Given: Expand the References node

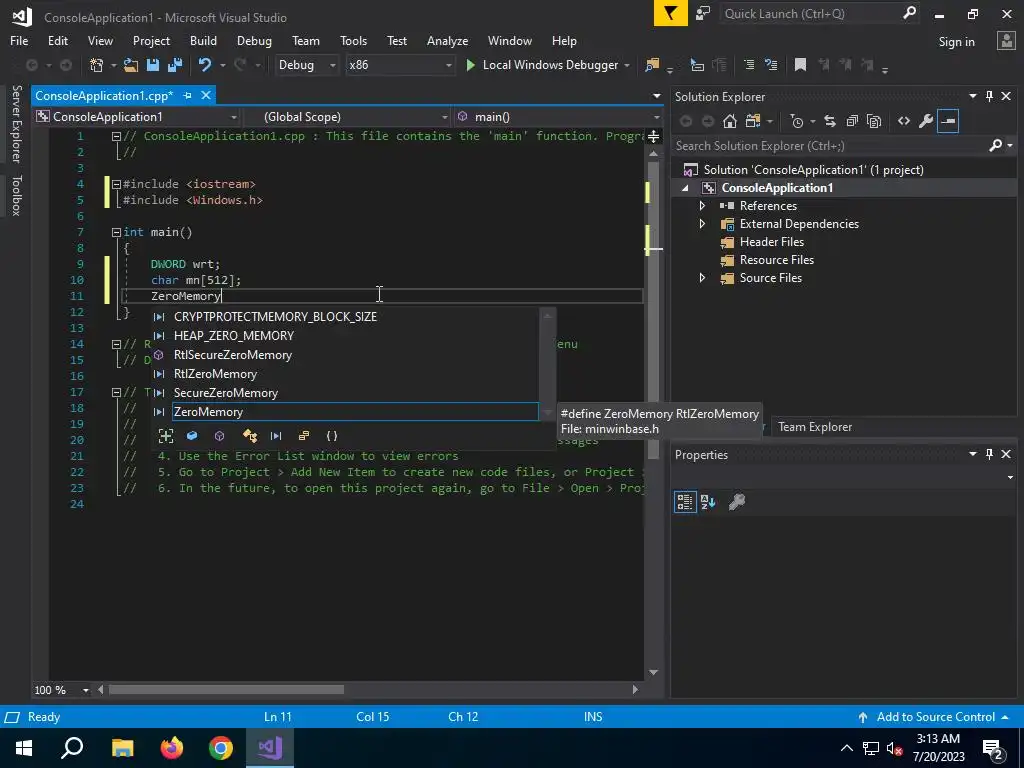Looking at the screenshot, I should 702,206.
